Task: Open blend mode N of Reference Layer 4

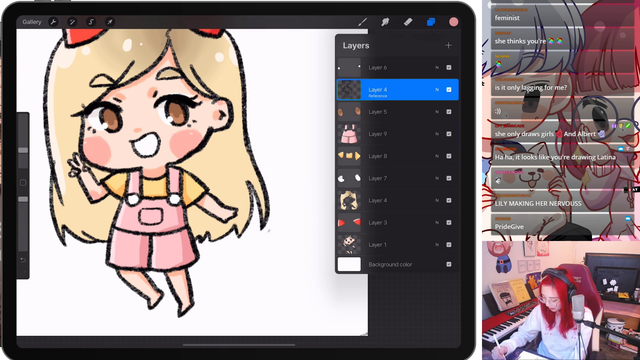Action: tap(437, 89)
